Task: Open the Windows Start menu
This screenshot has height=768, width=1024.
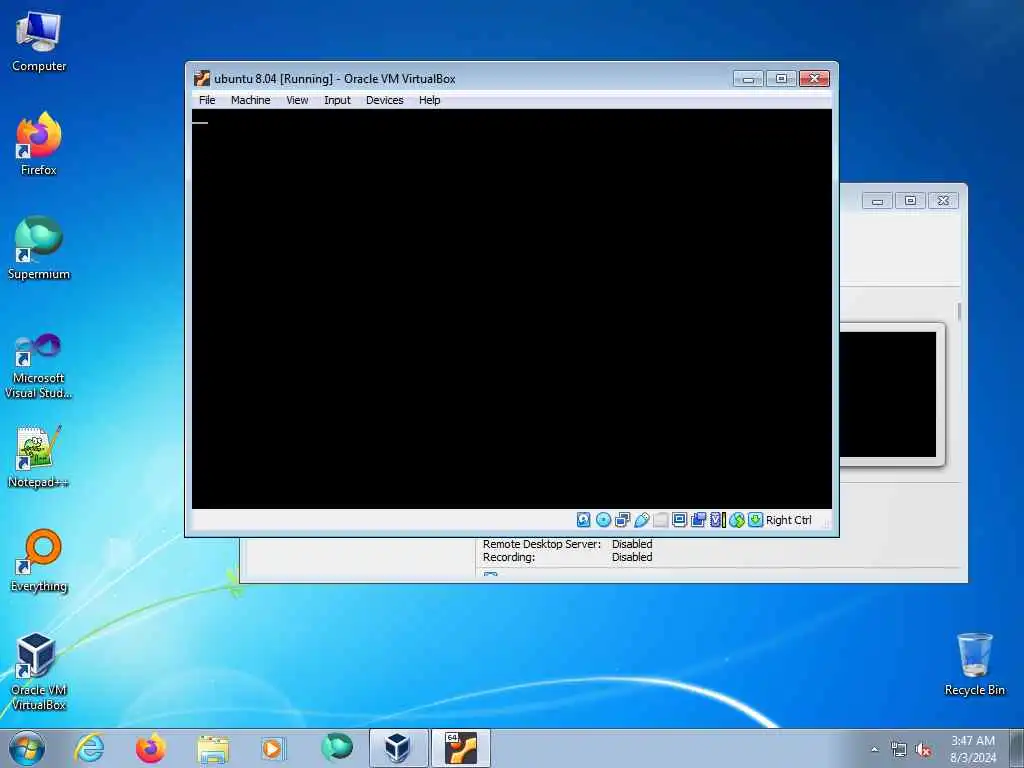Action: point(27,748)
